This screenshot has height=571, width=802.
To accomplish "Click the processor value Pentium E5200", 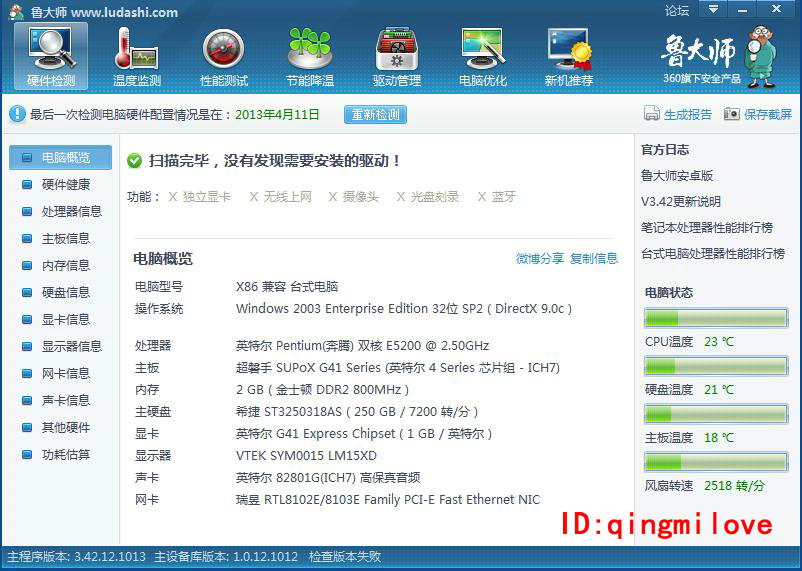I will point(362,346).
